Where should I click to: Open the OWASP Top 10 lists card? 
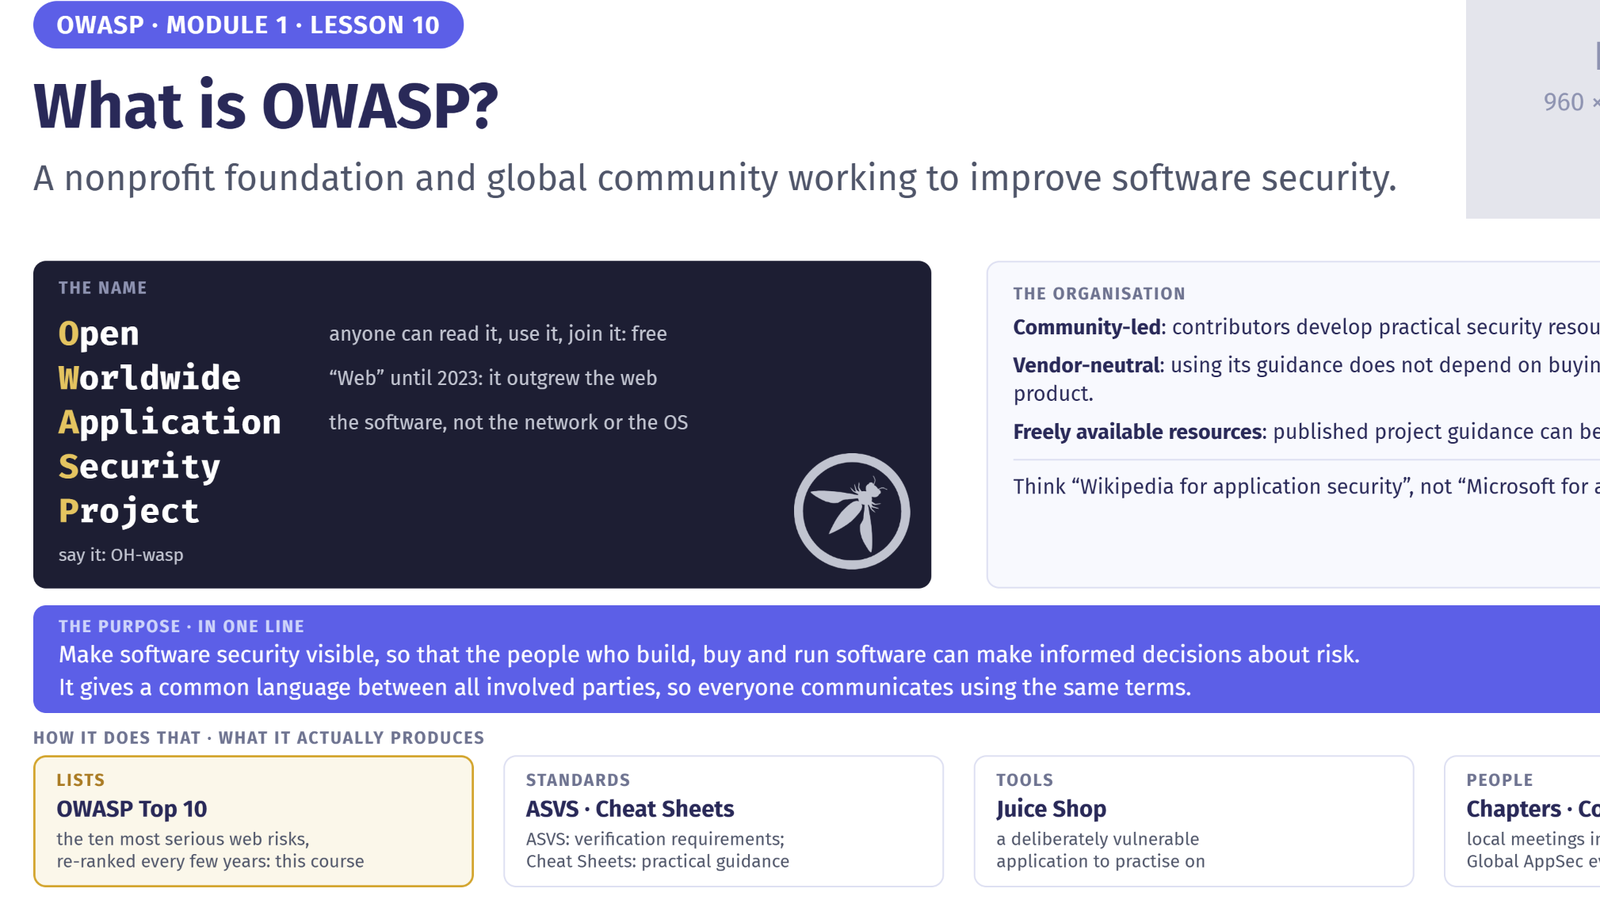click(253, 821)
